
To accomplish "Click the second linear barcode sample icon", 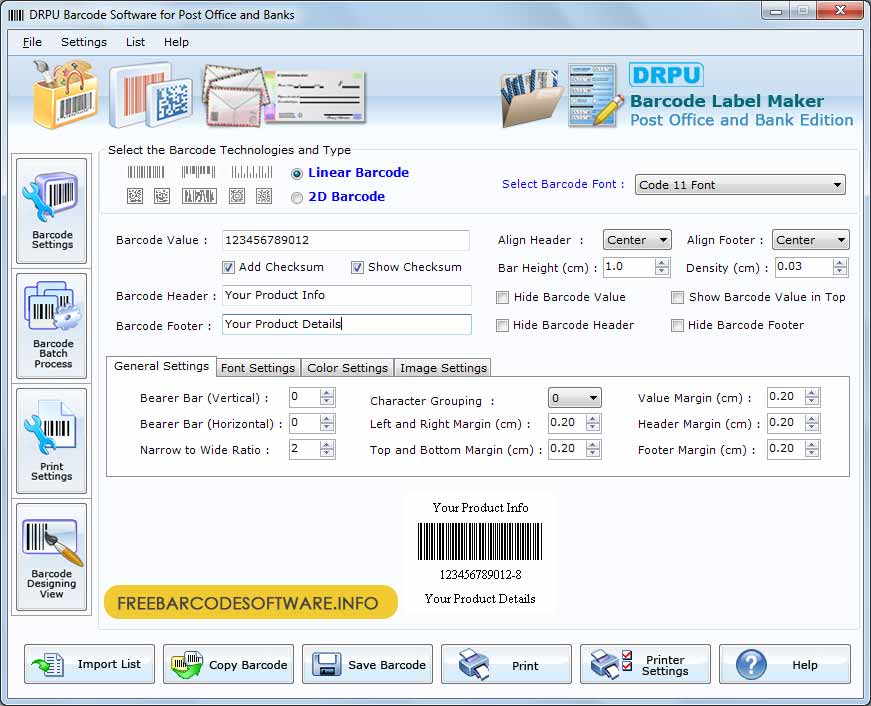I will click(198, 172).
